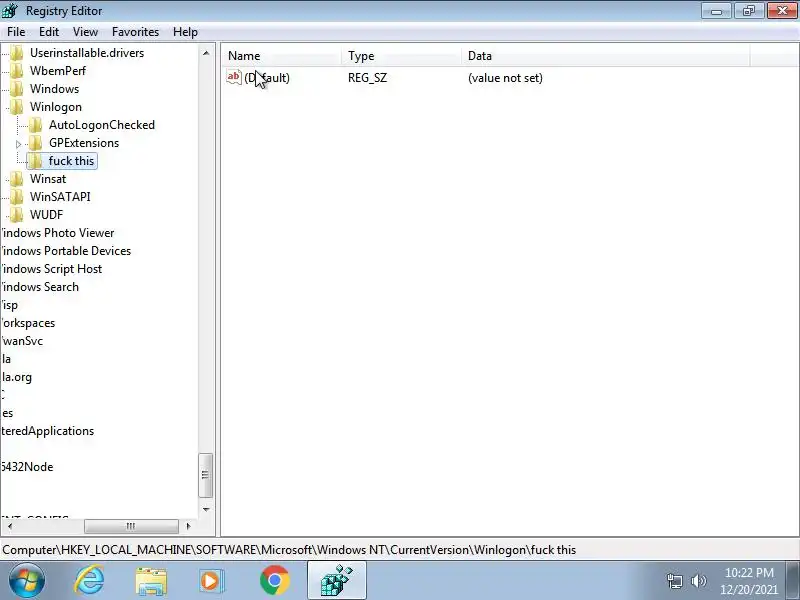Click the tree vertical scrollbar thumb
Screen dimensions: 800x600
click(x=205, y=475)
